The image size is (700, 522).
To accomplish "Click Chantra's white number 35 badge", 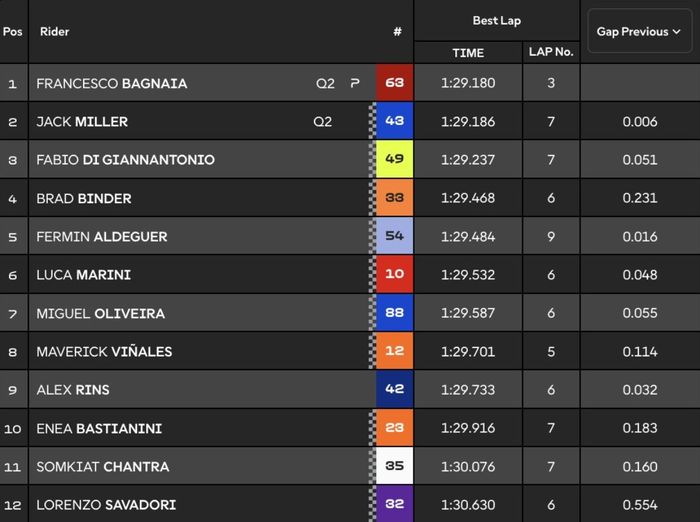I will pyautogui.click(x=394, y=466).
